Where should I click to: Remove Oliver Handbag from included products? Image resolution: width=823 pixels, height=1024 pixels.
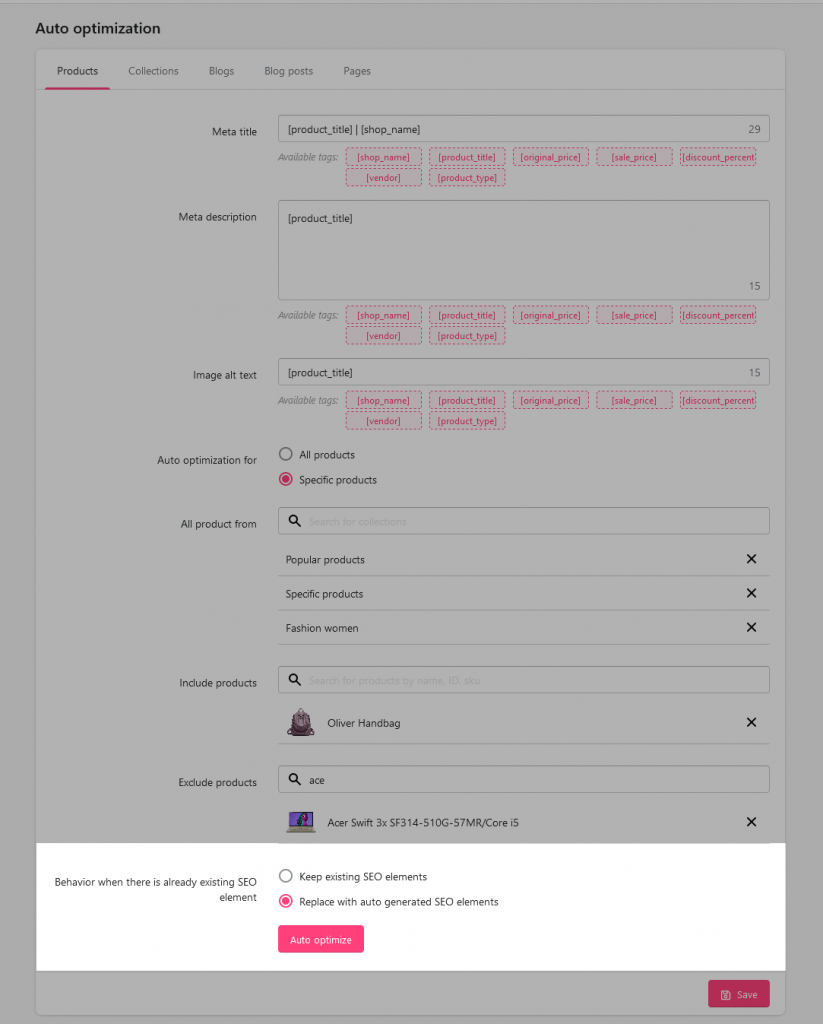click(751, 722)
